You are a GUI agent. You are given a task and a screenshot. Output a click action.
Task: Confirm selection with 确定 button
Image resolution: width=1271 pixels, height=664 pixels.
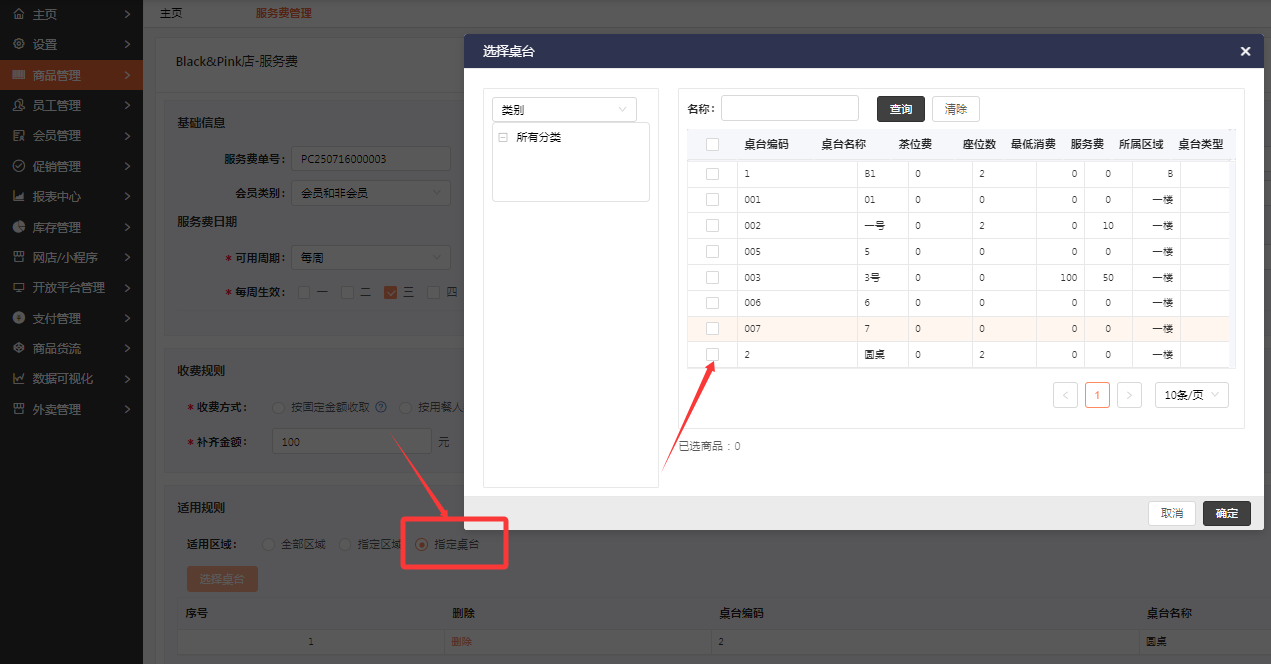point(1227,513)
